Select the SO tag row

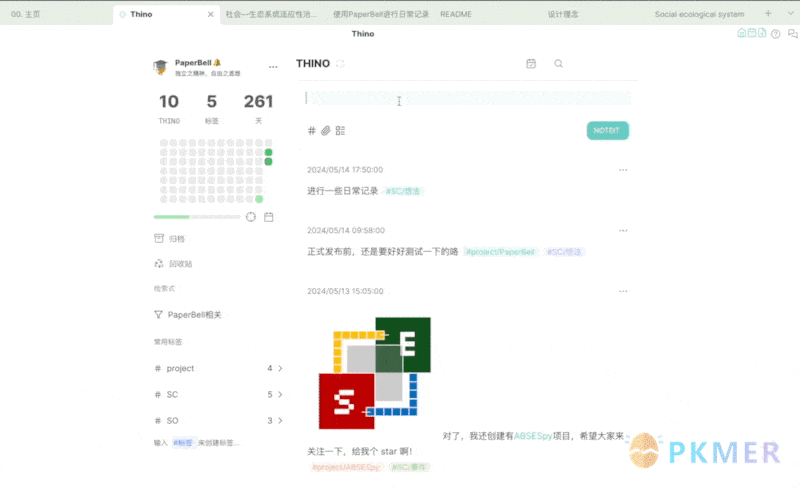point(218,421)
